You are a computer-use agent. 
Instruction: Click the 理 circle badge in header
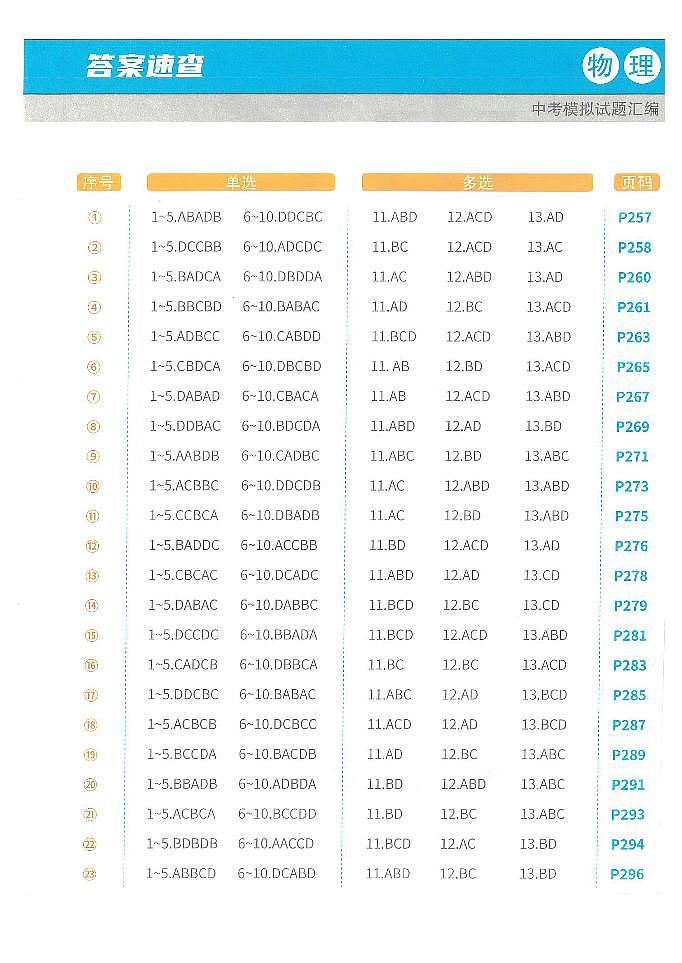pos(641,66)
